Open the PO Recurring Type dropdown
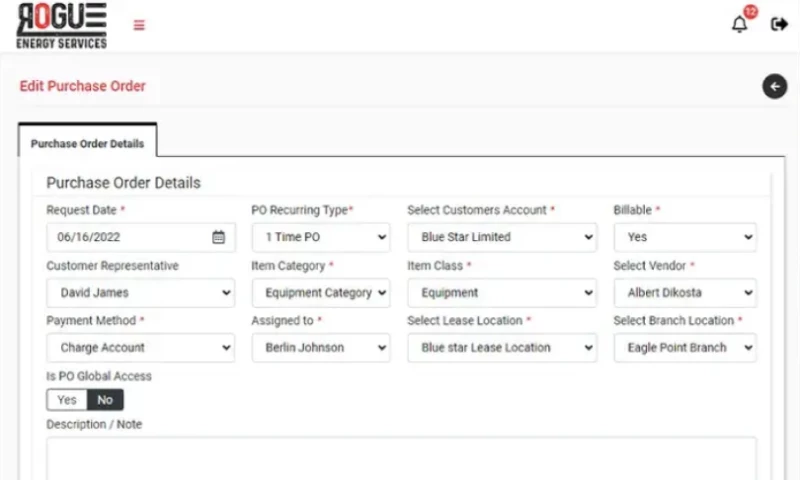800x480 pixels. click(x=321, y=237)
